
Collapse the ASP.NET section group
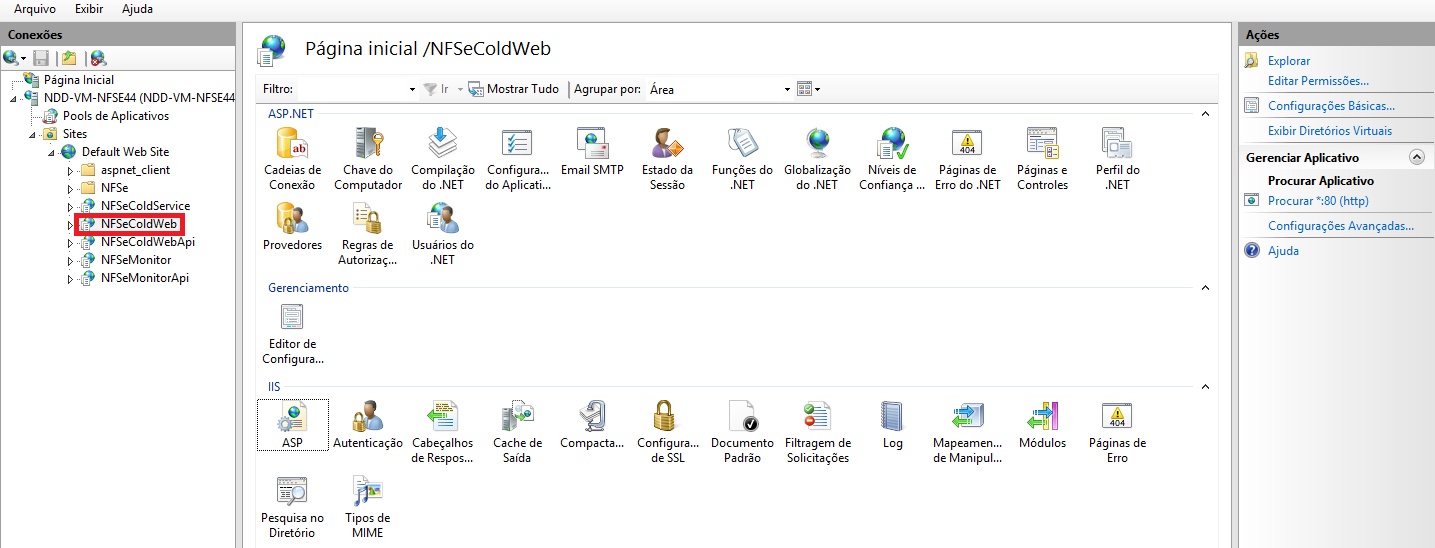point(1205,114)
